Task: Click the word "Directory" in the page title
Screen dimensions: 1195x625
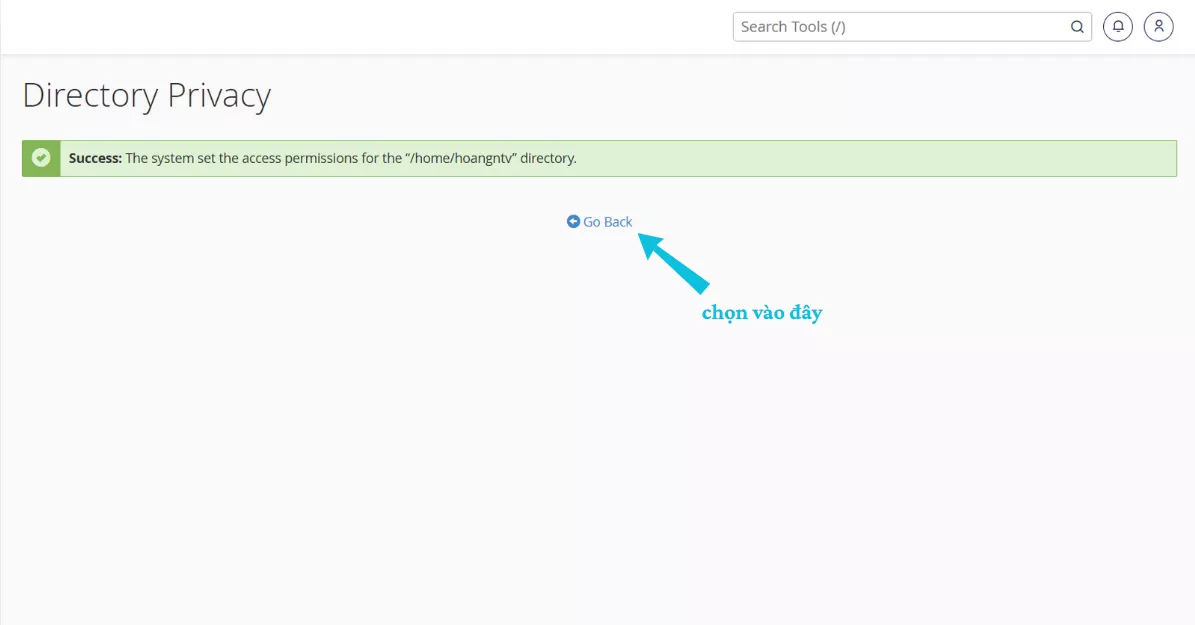Action: (x=90, y=96)
